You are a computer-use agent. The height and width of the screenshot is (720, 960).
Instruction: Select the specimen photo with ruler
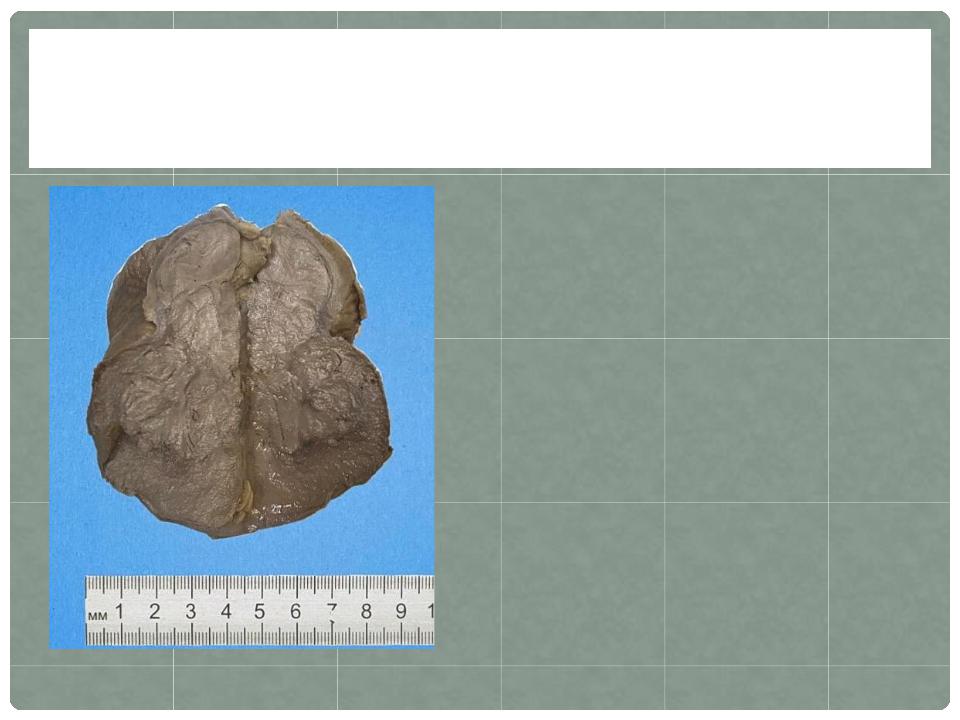click(242, 416)
